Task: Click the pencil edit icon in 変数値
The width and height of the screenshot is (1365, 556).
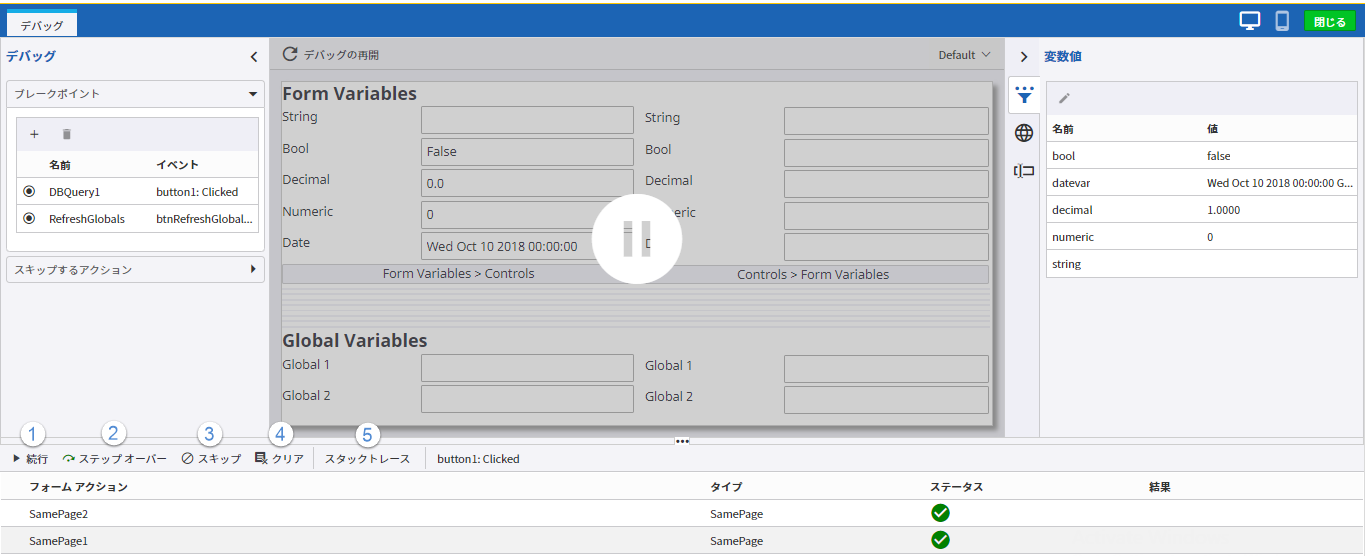Action: 1065,98
